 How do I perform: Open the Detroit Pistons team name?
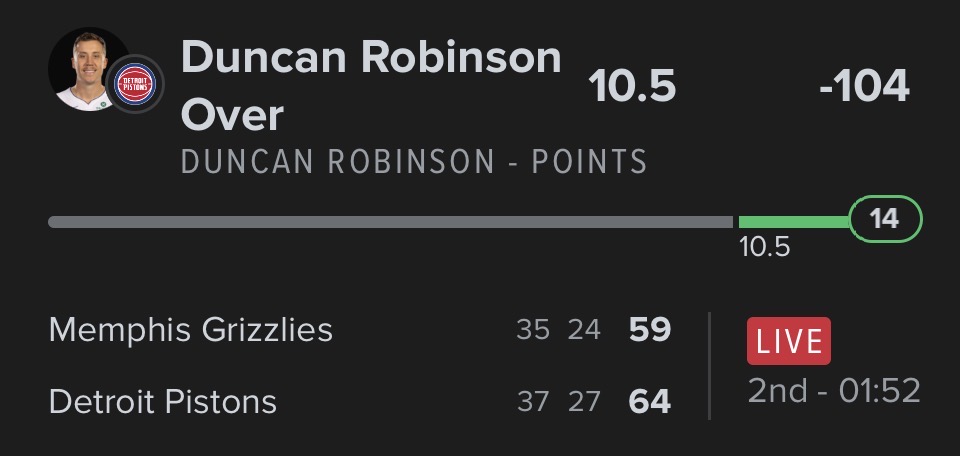tap(163, 402)
